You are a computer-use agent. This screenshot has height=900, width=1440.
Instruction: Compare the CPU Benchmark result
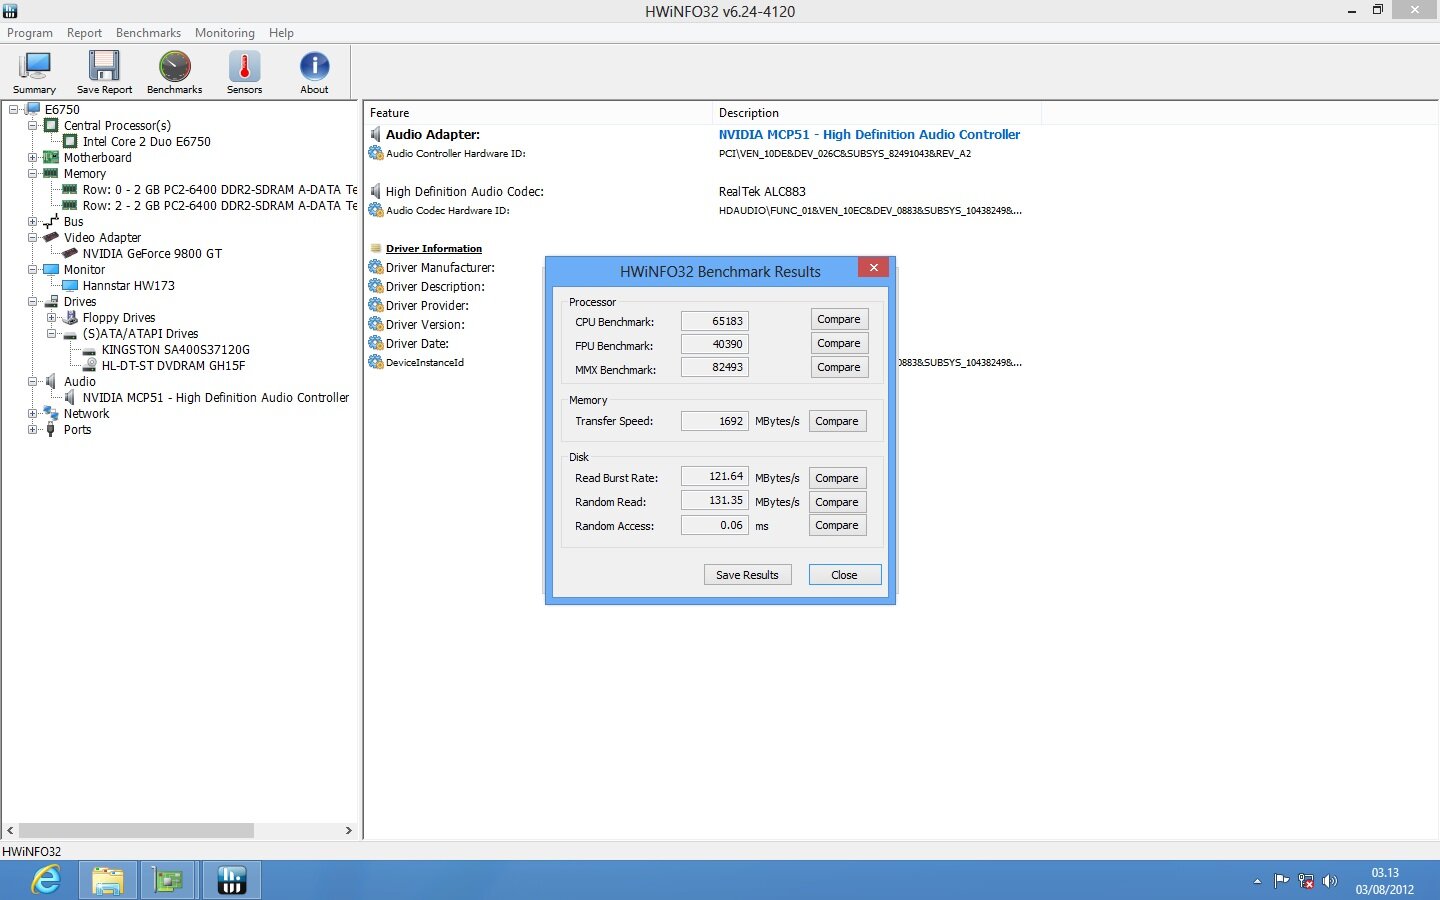(838, 320)
